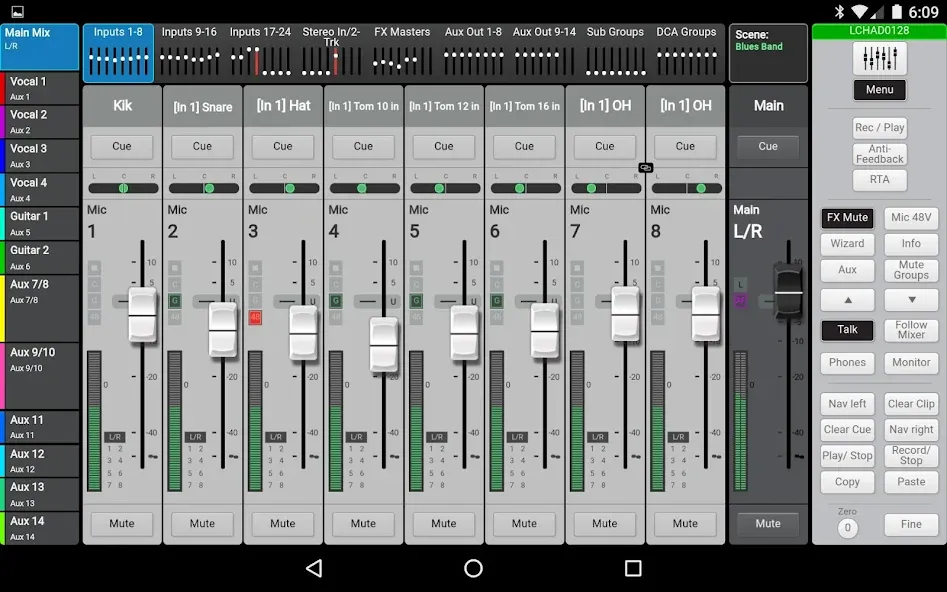Select the Stereo In/2-Trk tab
The width and height of the screenshot is (947, 592).
point(331,53)
